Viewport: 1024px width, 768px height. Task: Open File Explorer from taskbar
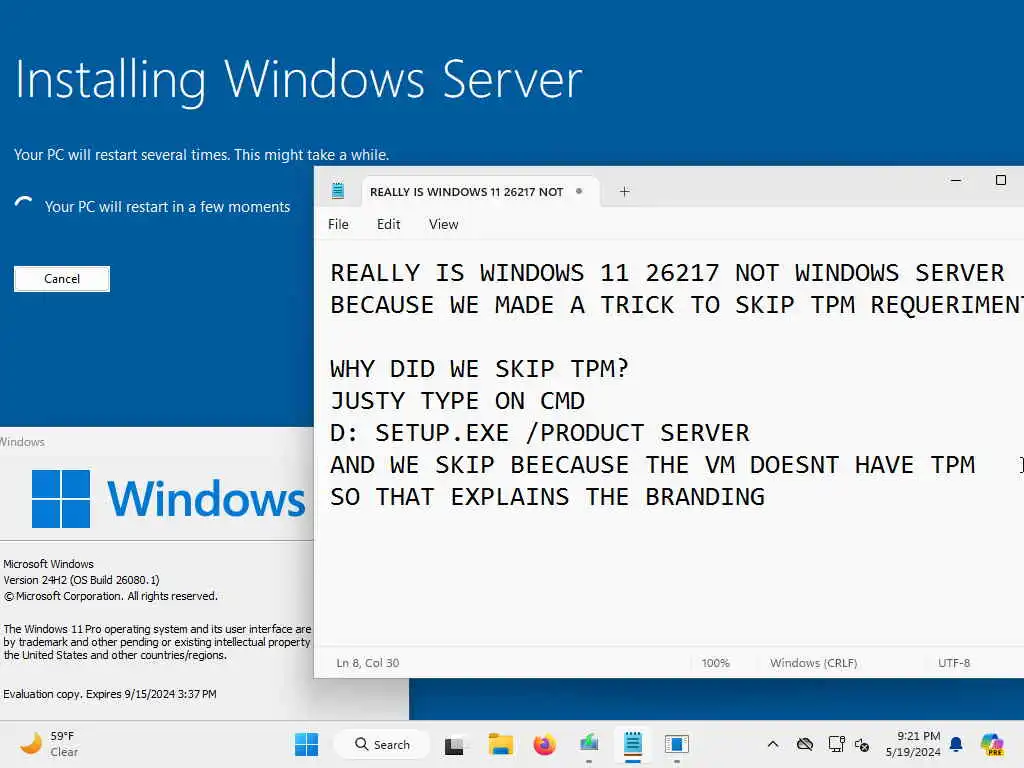click(x=501, y=744)
